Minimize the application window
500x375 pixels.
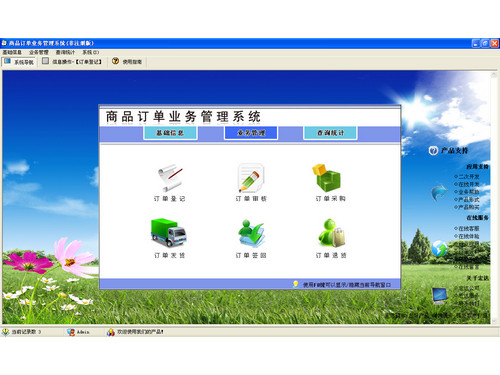[476, 43]
